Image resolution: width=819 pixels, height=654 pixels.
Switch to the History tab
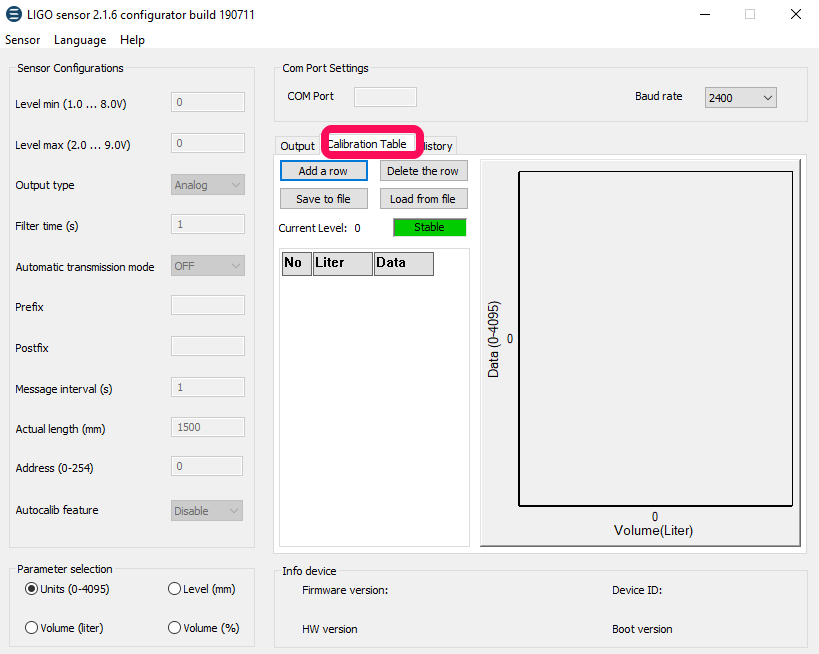pyautogui.click(x=439, y=146)
